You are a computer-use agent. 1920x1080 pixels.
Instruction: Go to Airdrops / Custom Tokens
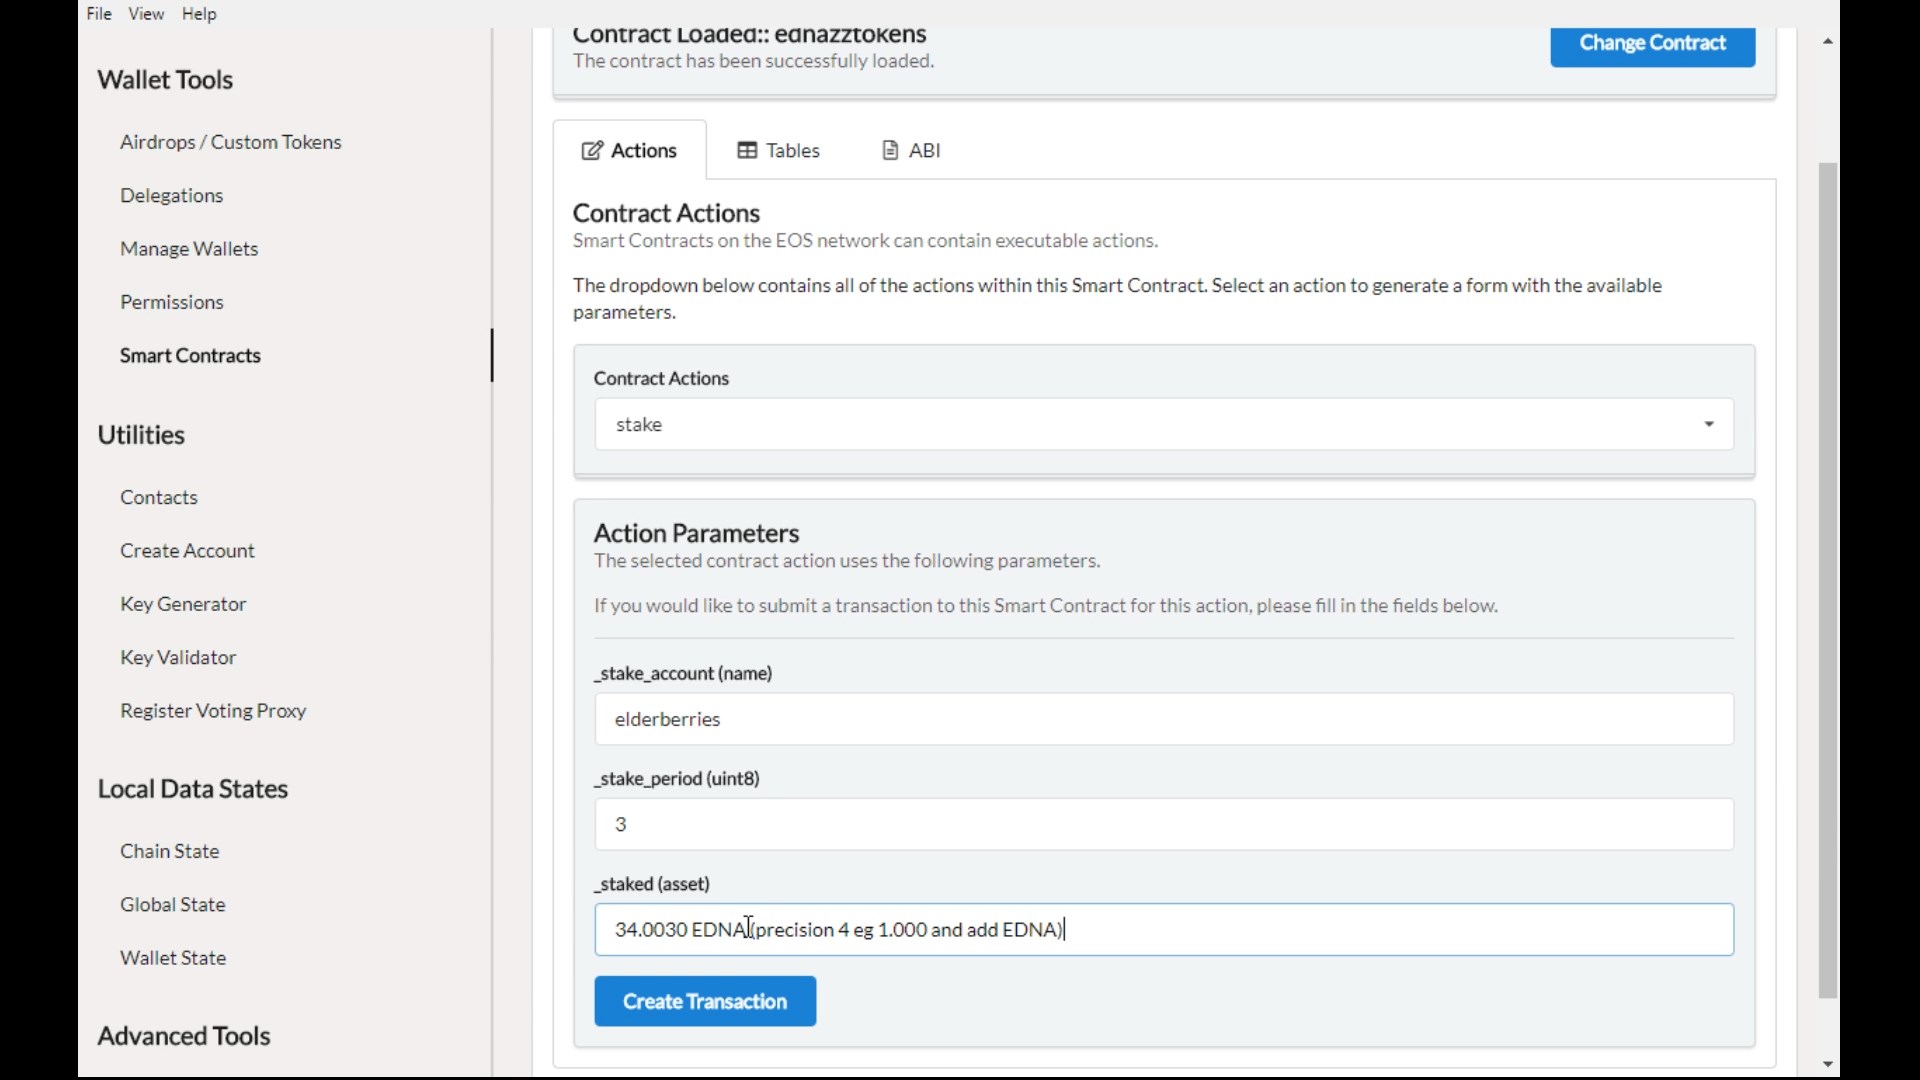tap(231, 142)
